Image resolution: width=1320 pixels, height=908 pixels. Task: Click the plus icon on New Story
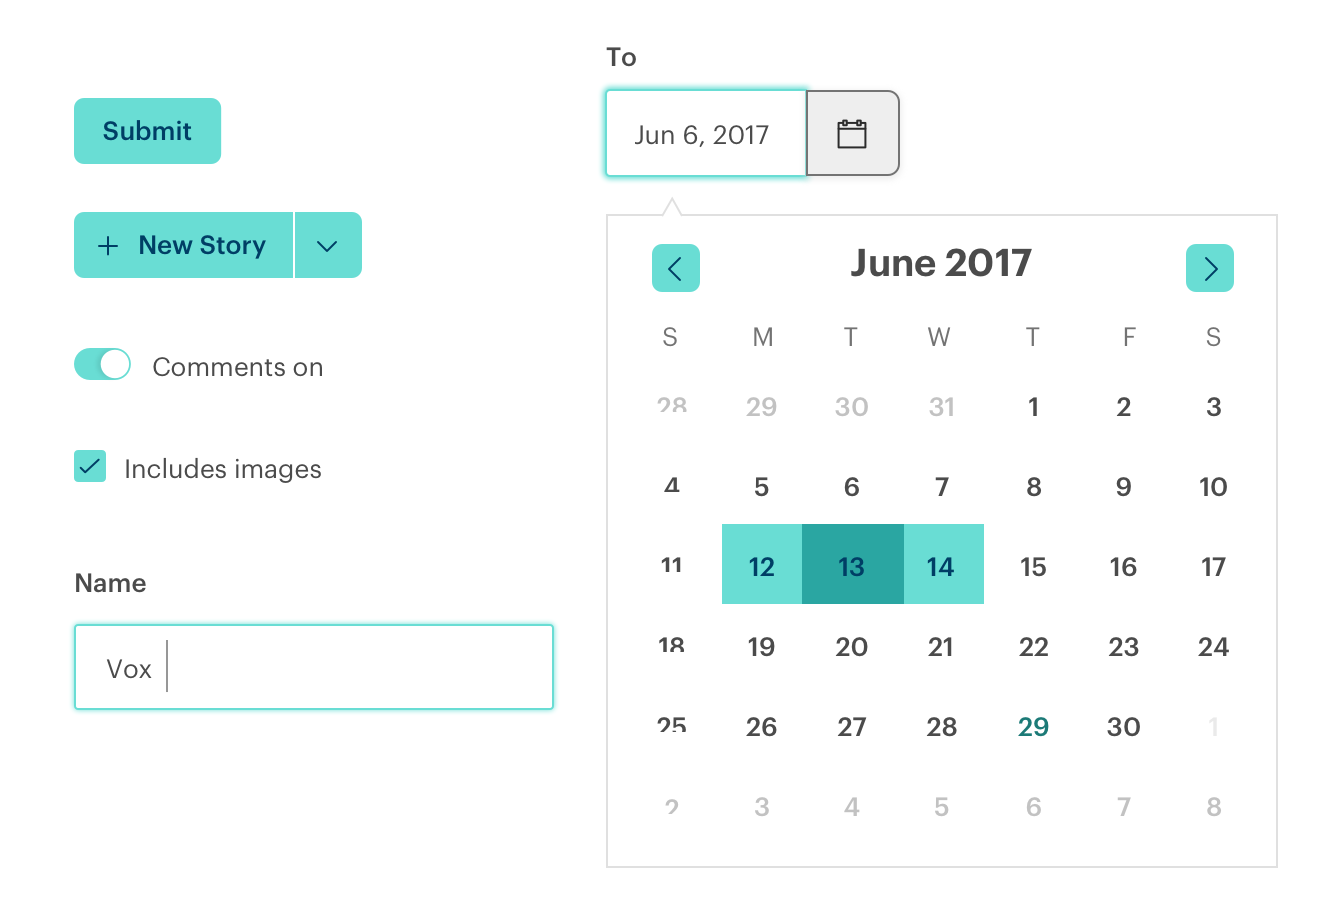(108, 246)
